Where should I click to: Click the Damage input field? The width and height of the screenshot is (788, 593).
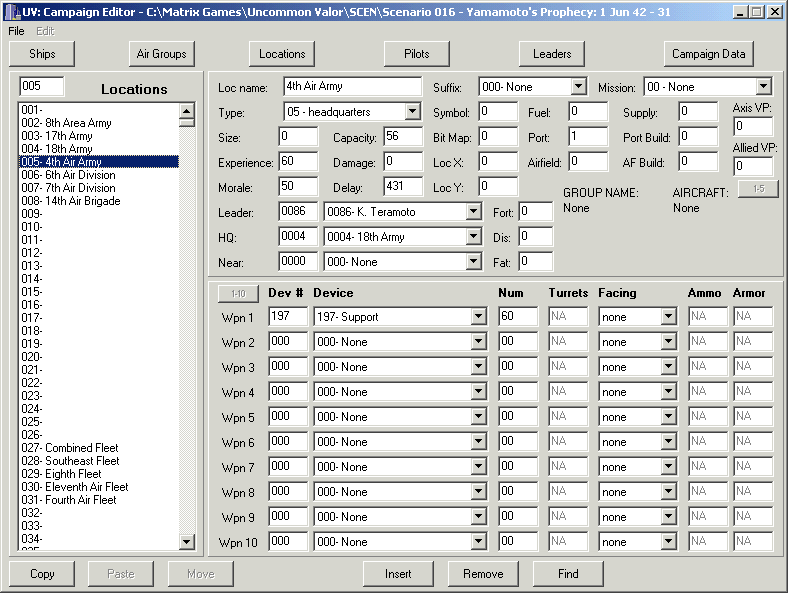(x=403, y=161)
